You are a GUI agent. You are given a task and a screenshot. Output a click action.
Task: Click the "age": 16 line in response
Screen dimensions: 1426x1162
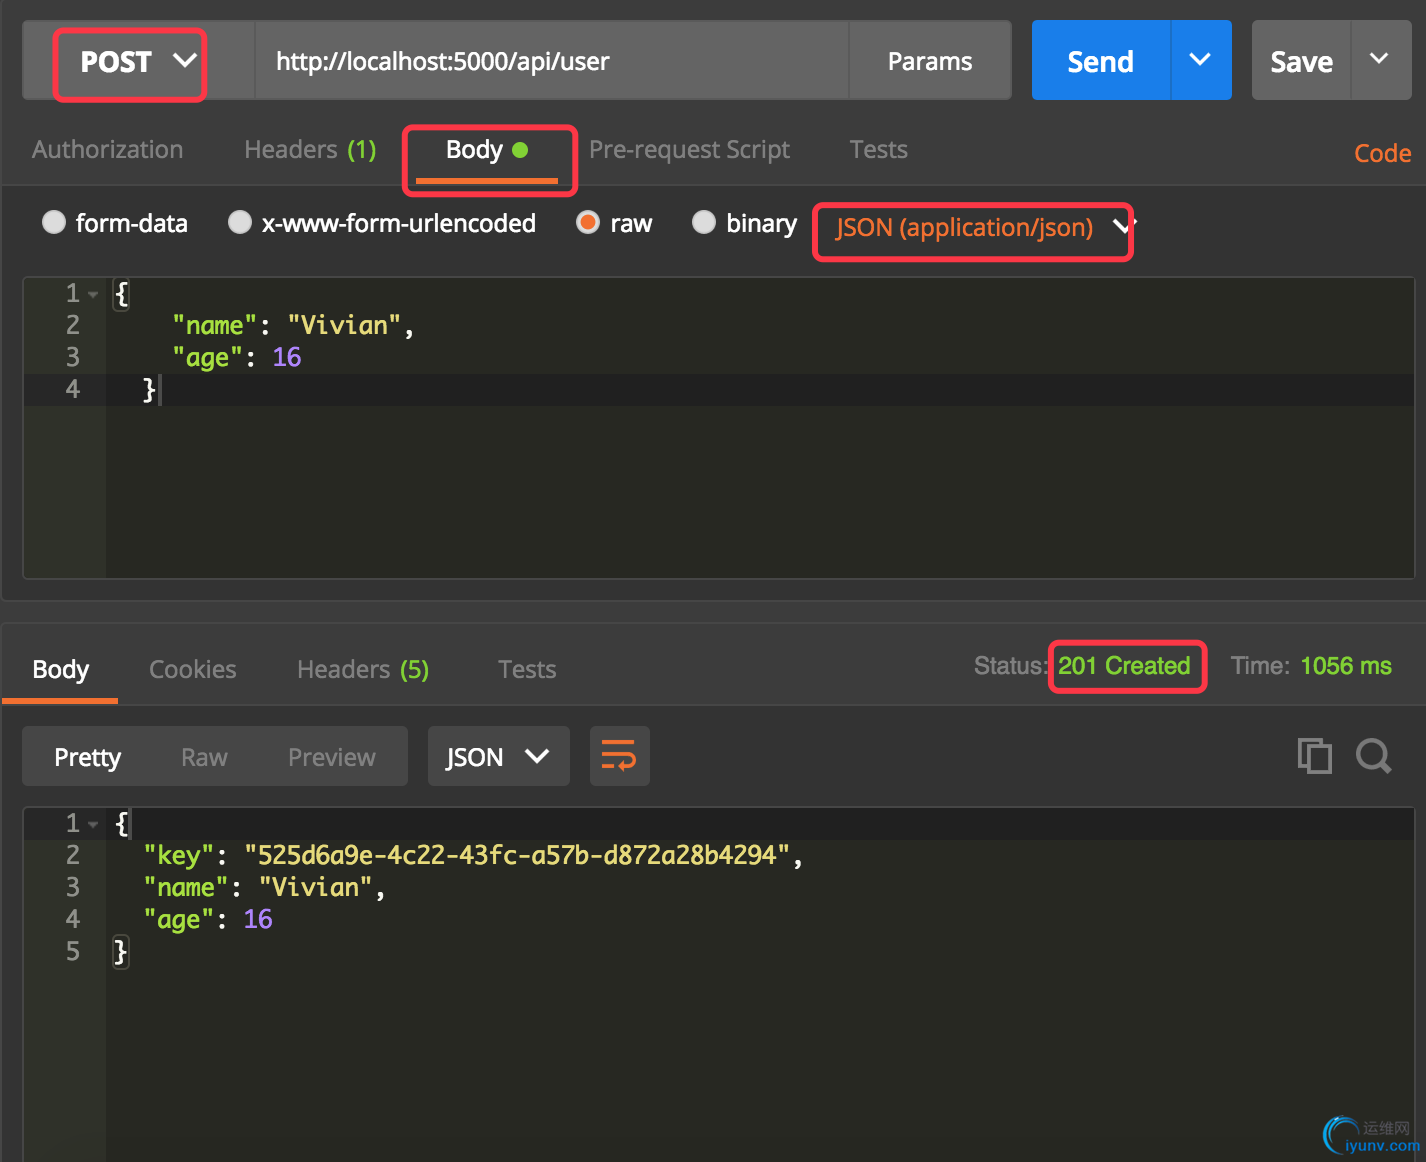pyautogui.click(x=207, y=919)
